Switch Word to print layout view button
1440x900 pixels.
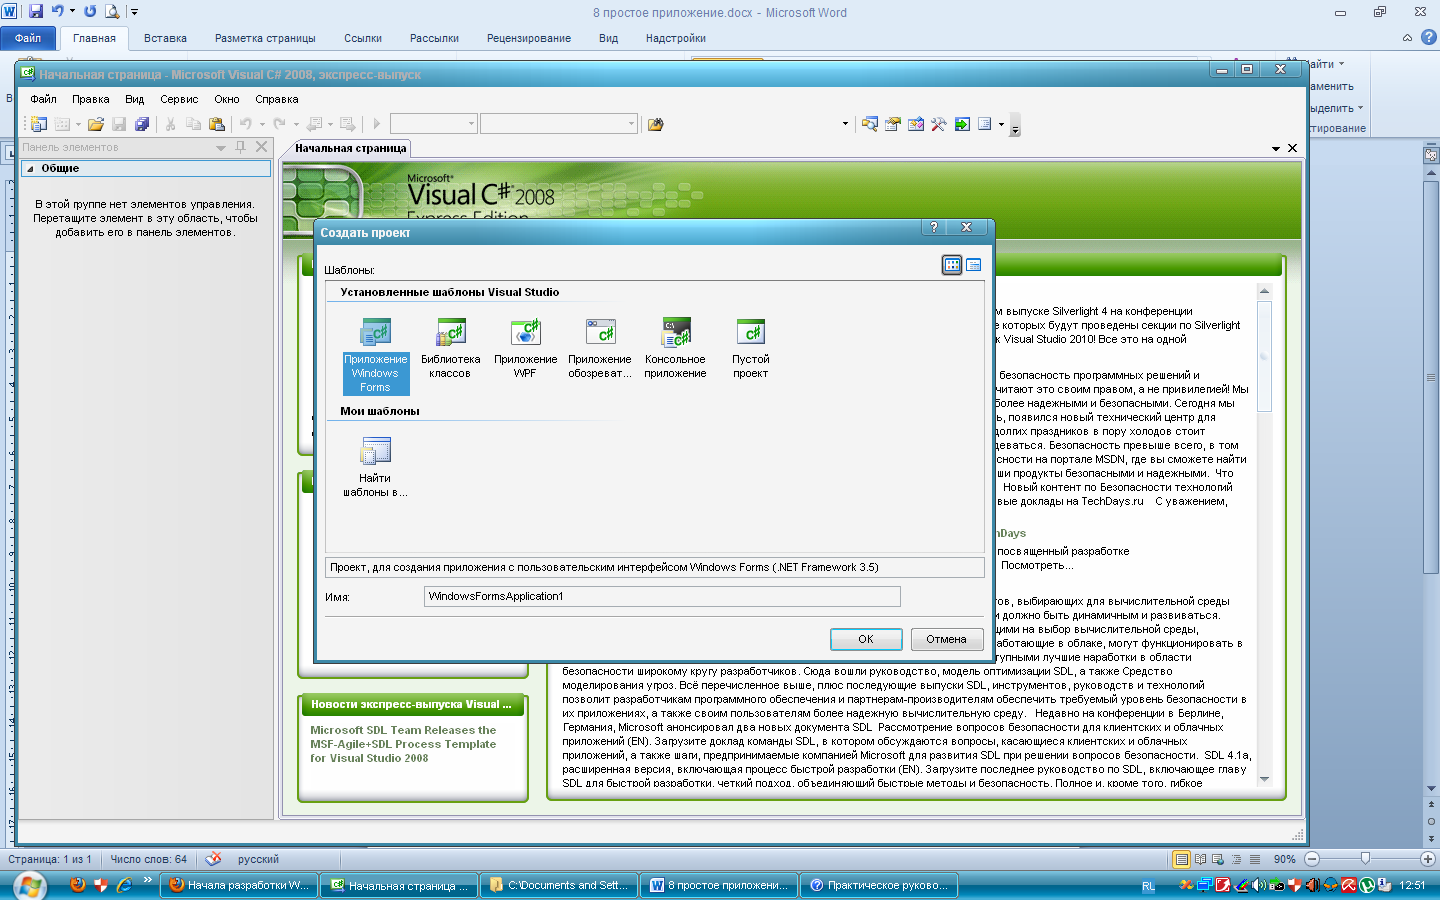1181,859
